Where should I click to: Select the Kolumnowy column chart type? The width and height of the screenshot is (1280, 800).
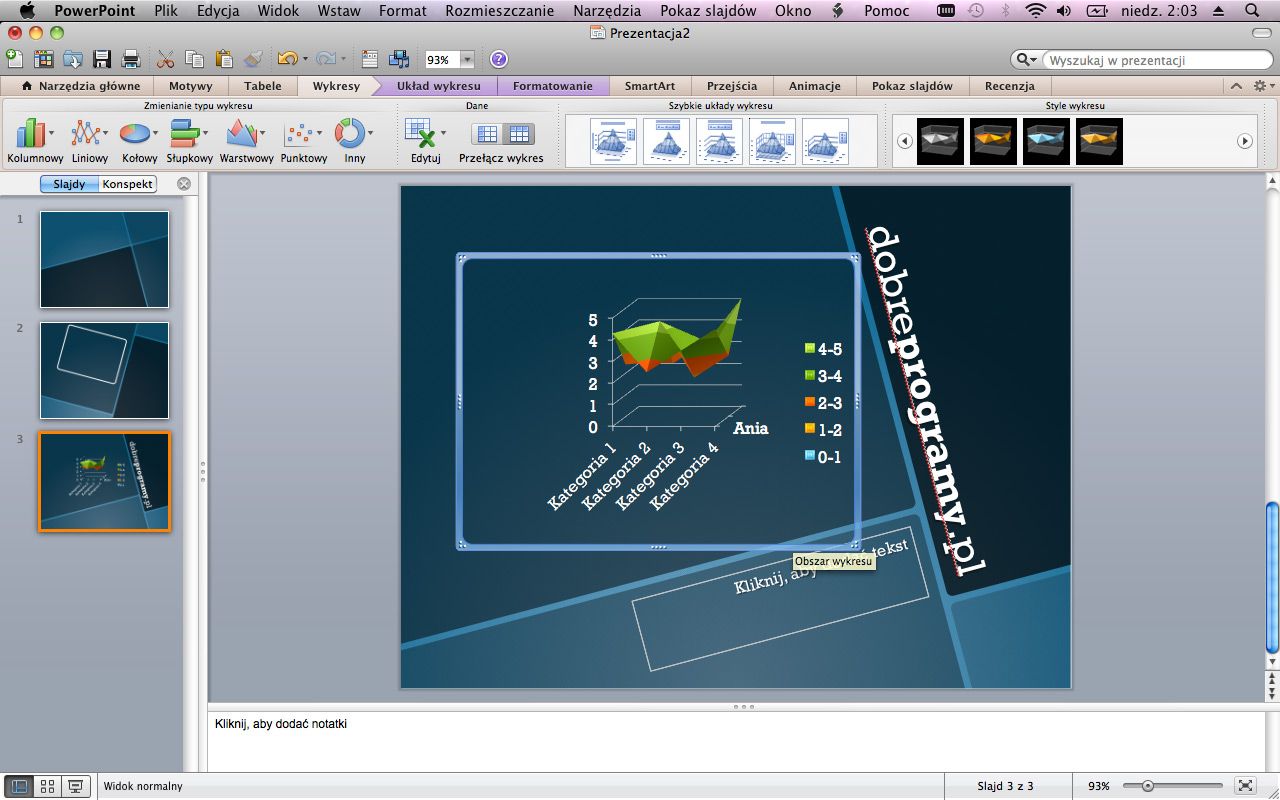tap(34, 140)
